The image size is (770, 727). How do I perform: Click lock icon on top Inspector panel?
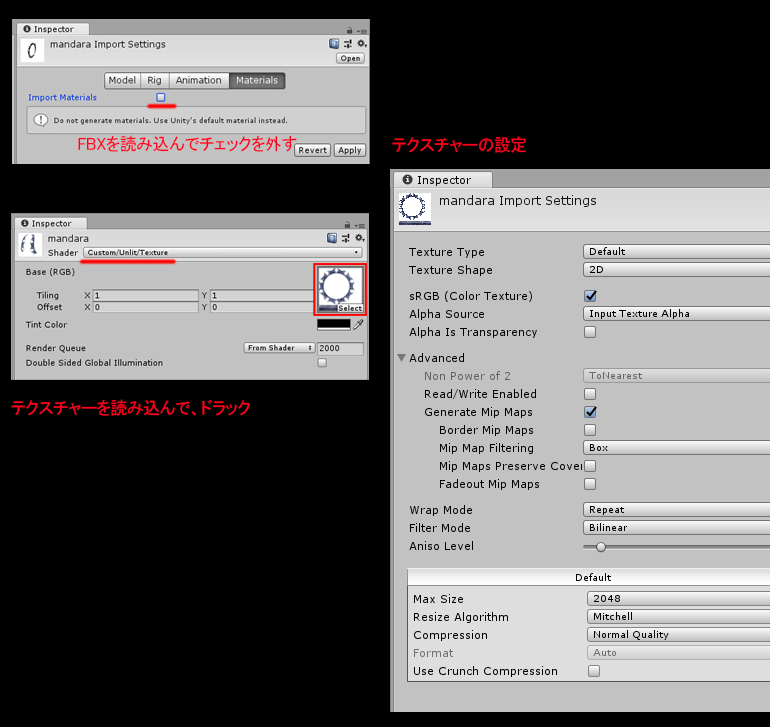(x=348, y=30)
